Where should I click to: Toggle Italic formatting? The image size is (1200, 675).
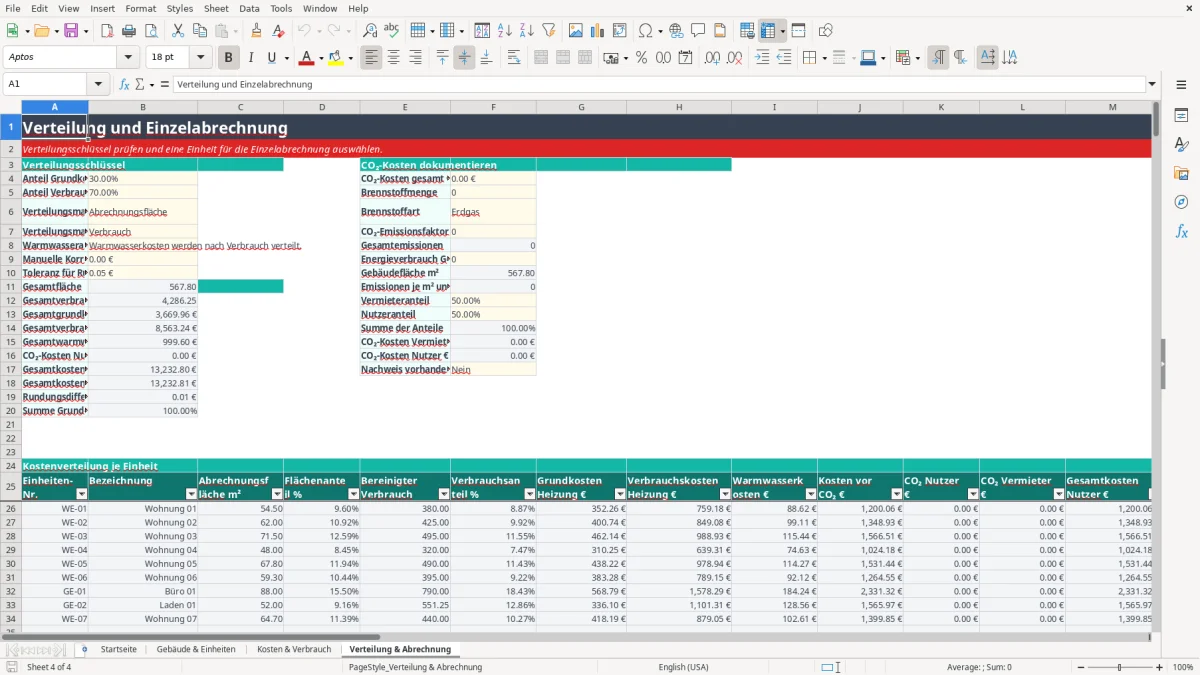pyautogui.click(x=251, y=58)
